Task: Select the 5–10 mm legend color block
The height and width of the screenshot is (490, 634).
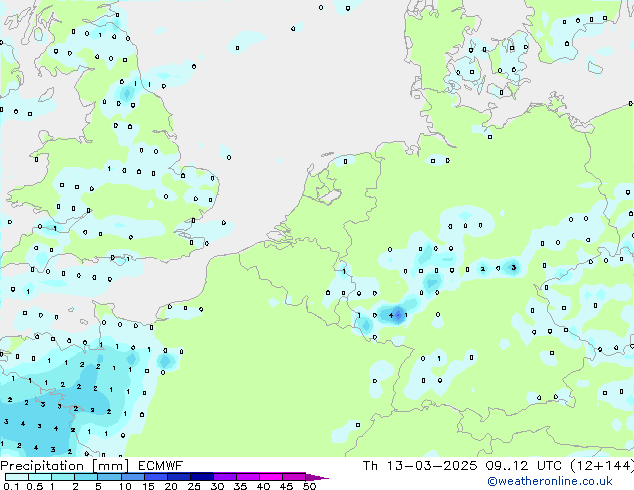Action: 110,477
